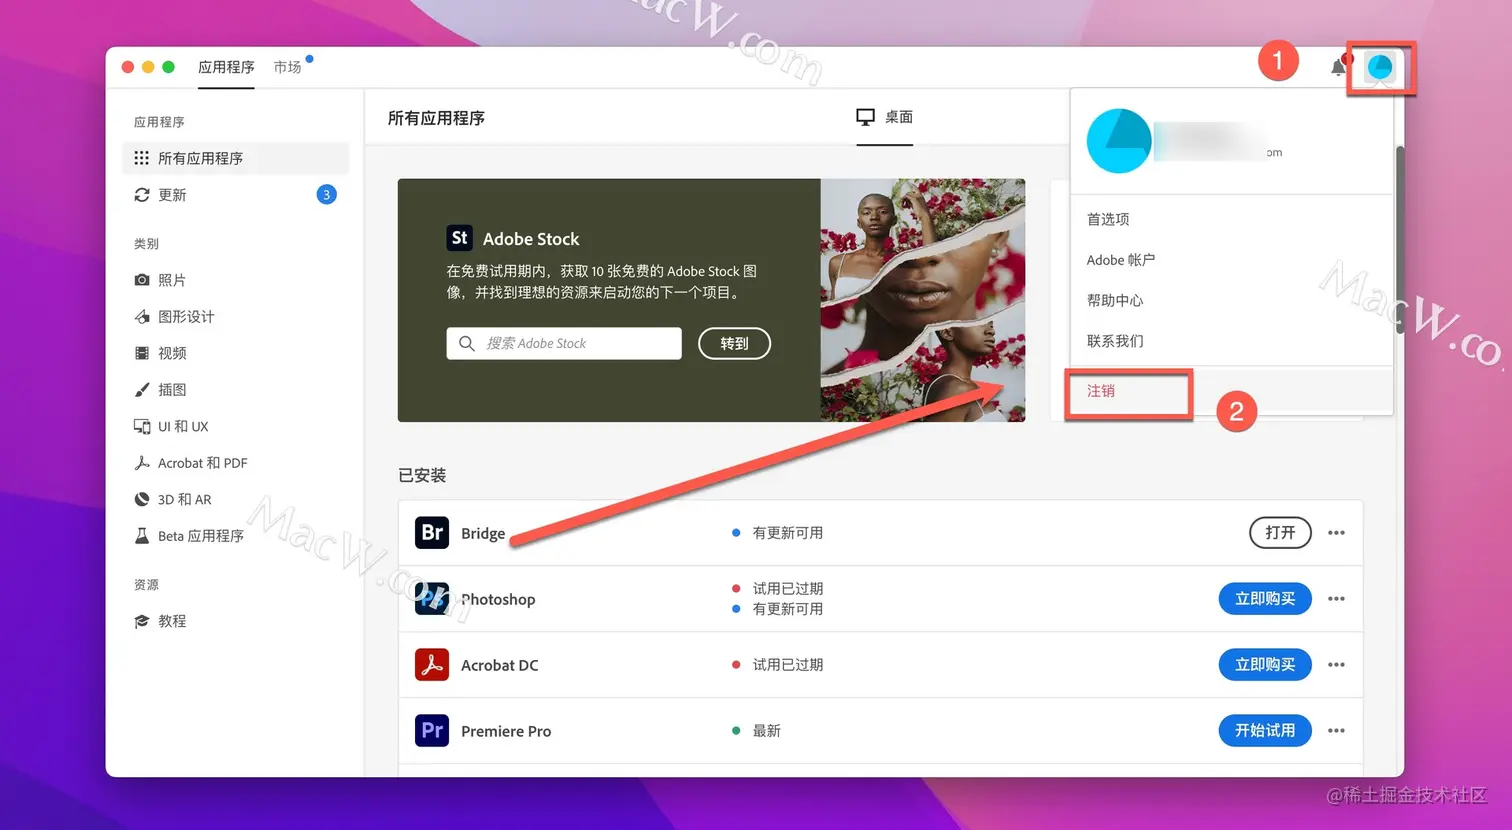This screenshot has width=1512, height=830.
Task: Select the UI 和 UX category icon
Action: [142, 426]
